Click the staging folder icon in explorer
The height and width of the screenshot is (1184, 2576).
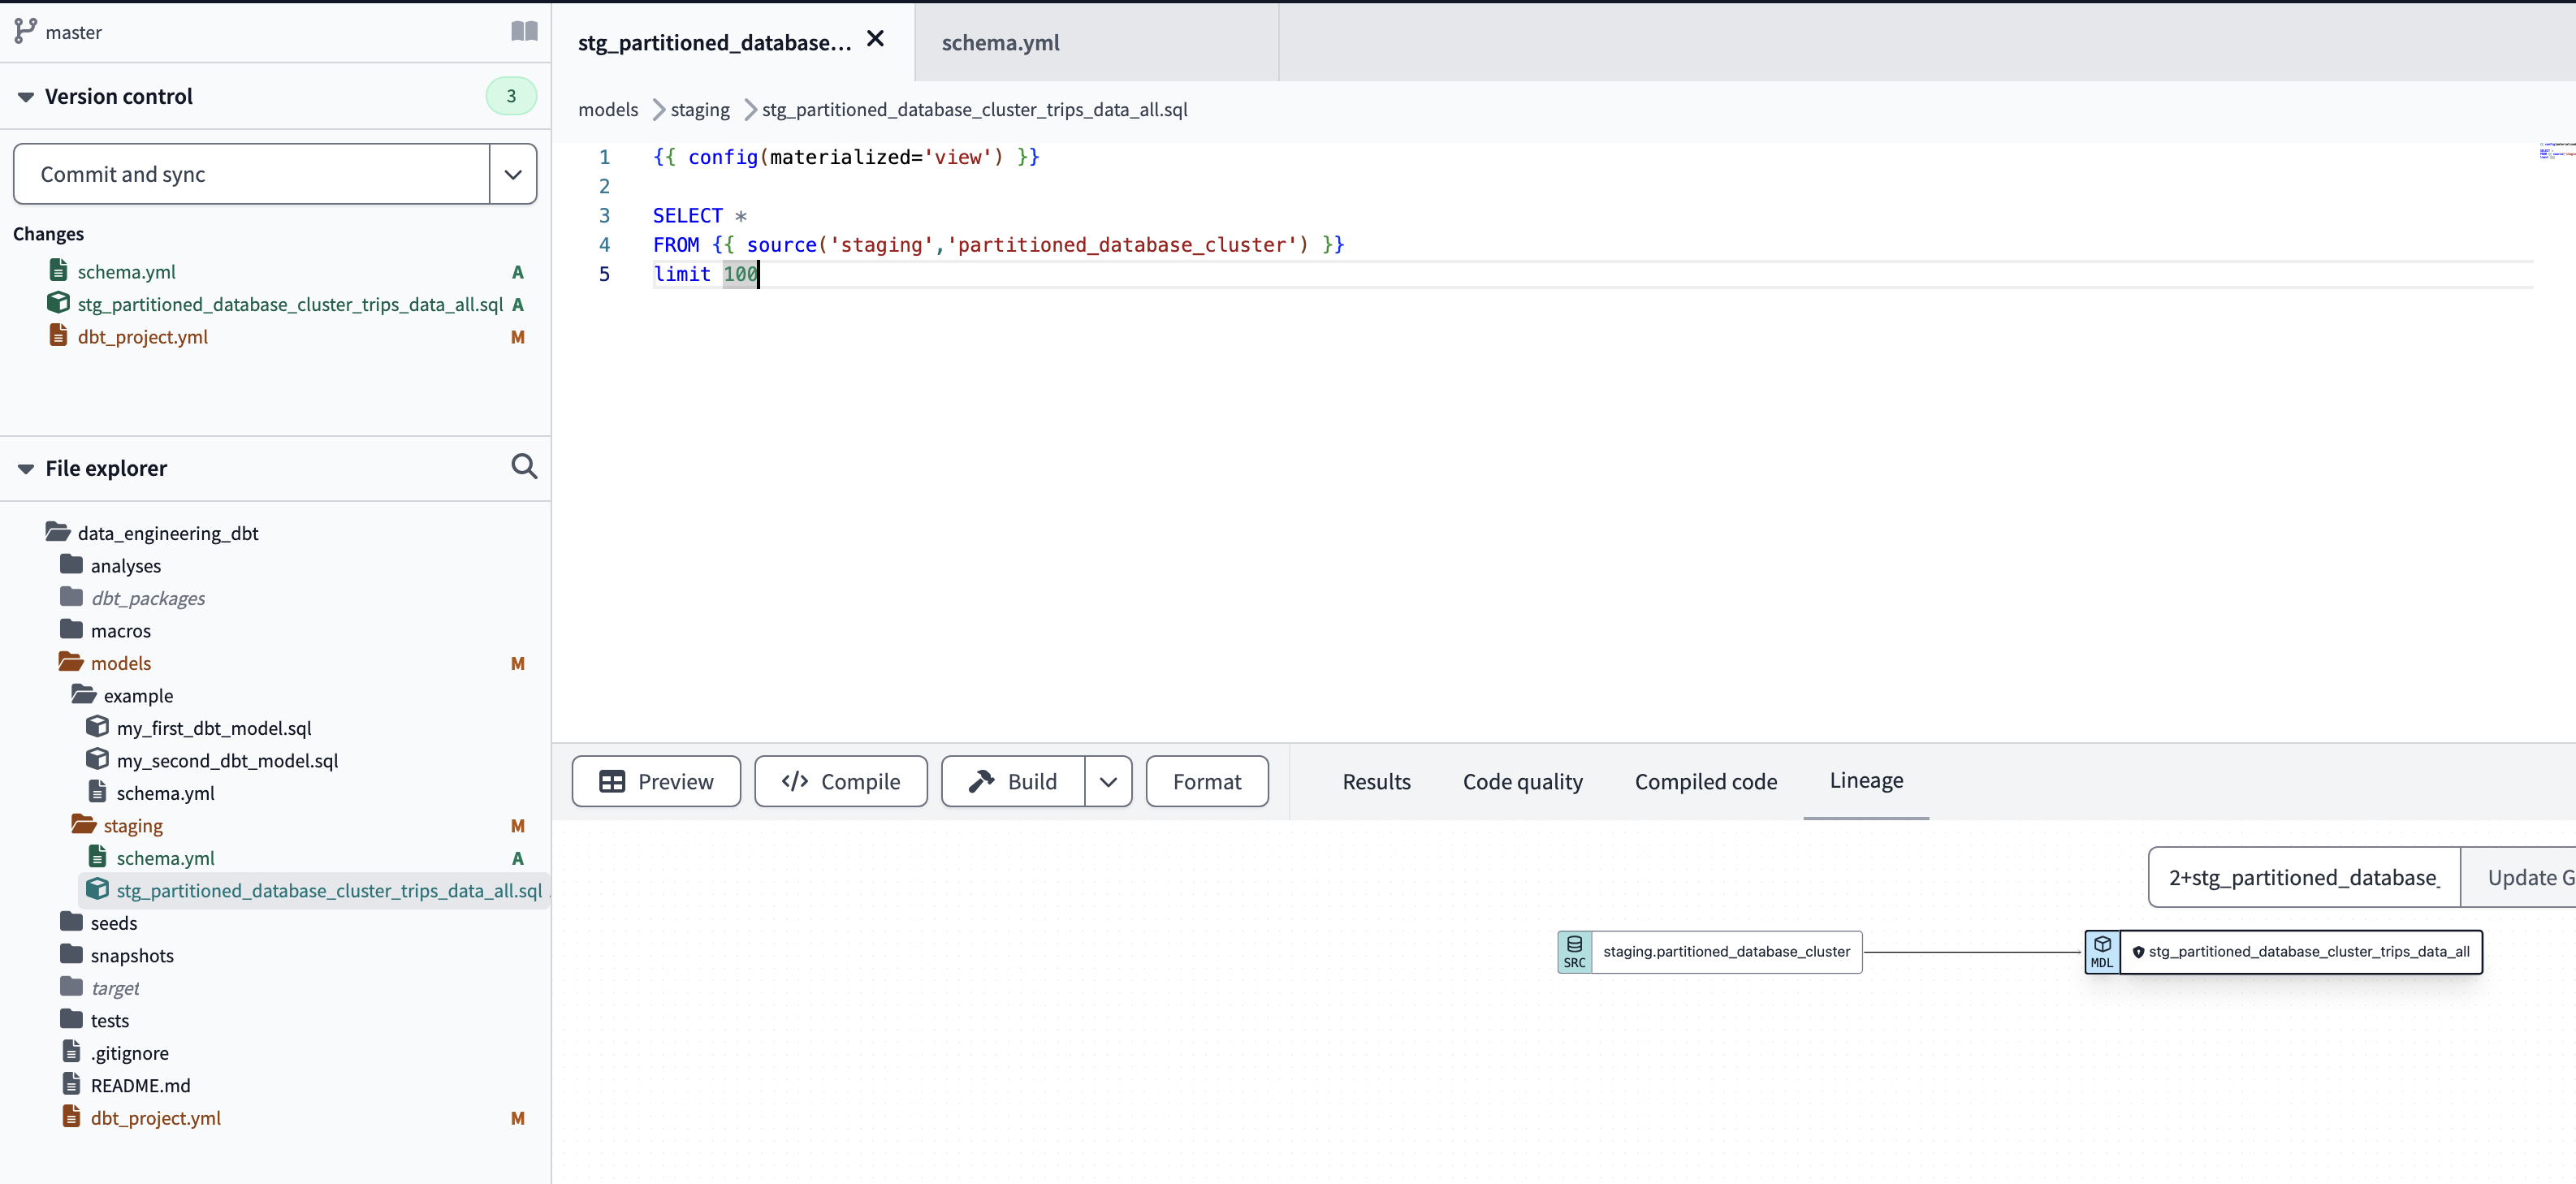(84, 824)
